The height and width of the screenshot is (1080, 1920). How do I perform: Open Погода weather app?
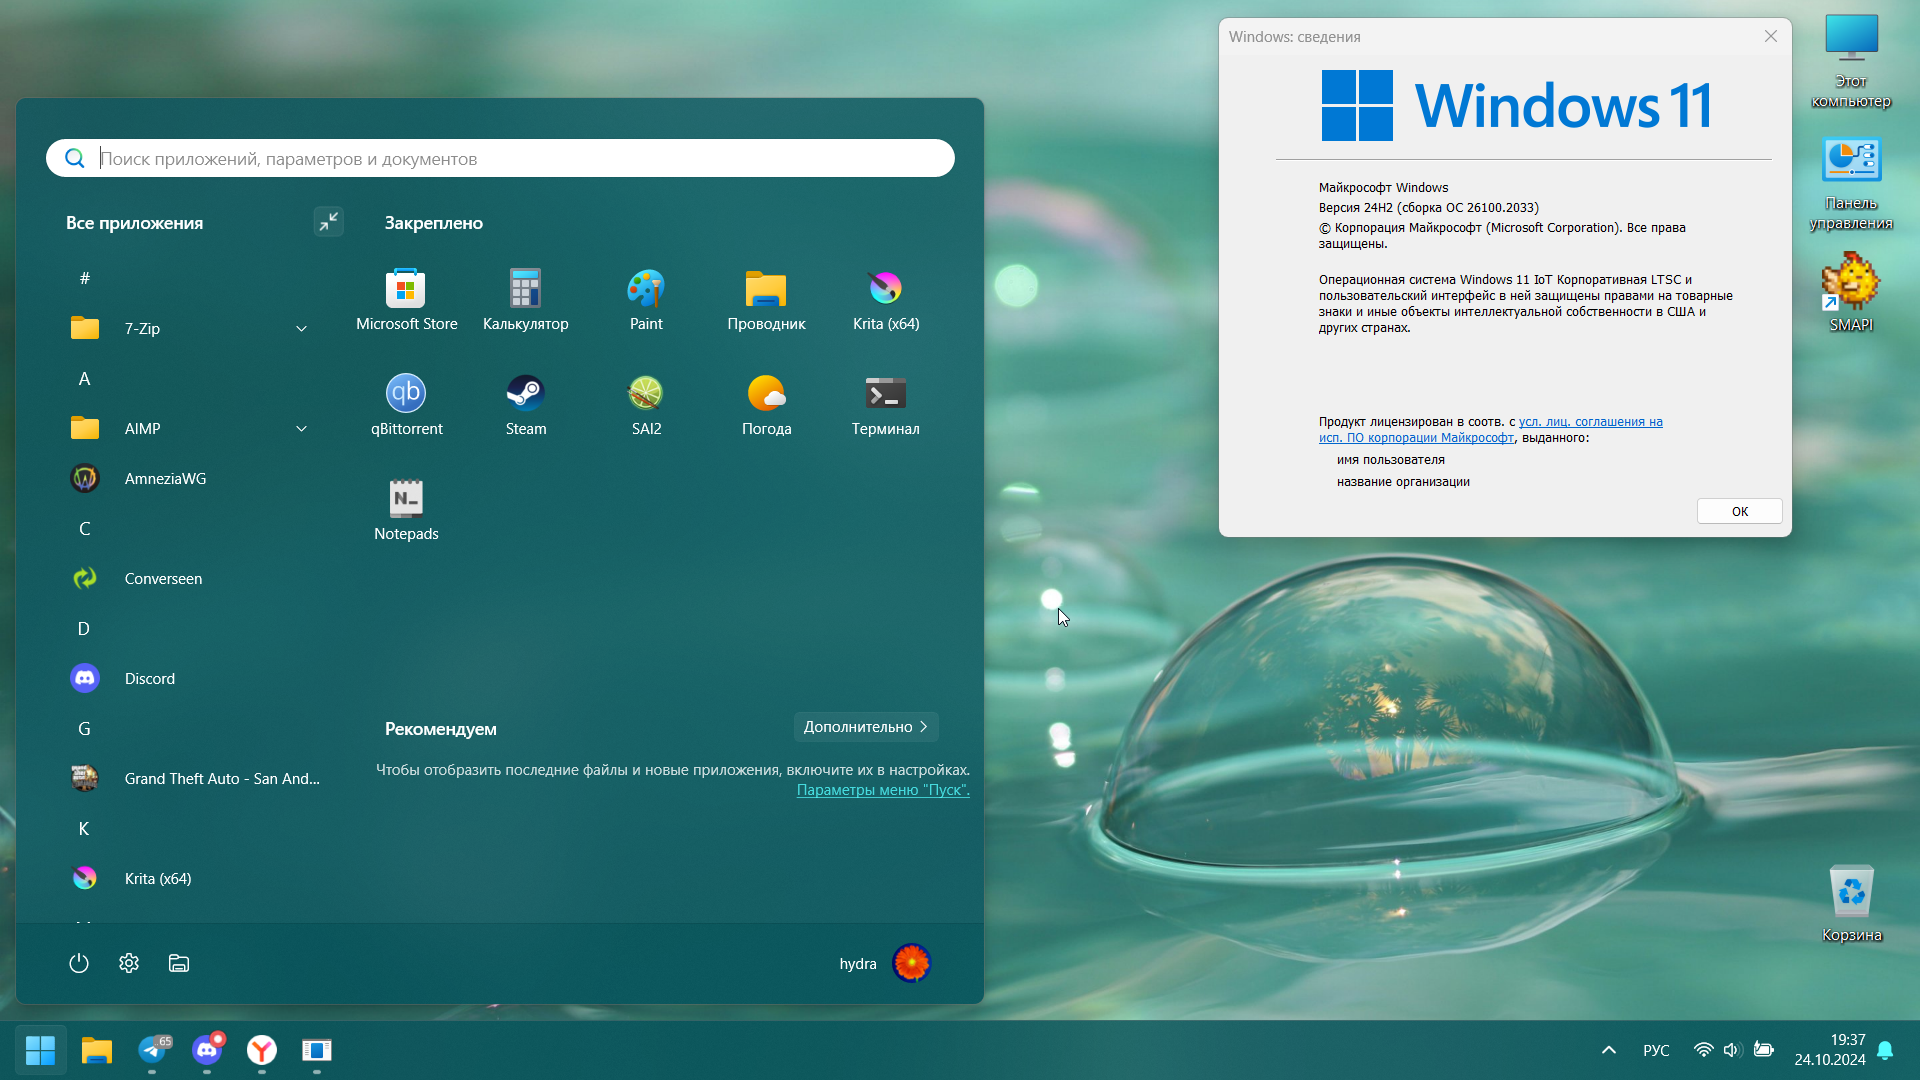click(x=766, y=404)
